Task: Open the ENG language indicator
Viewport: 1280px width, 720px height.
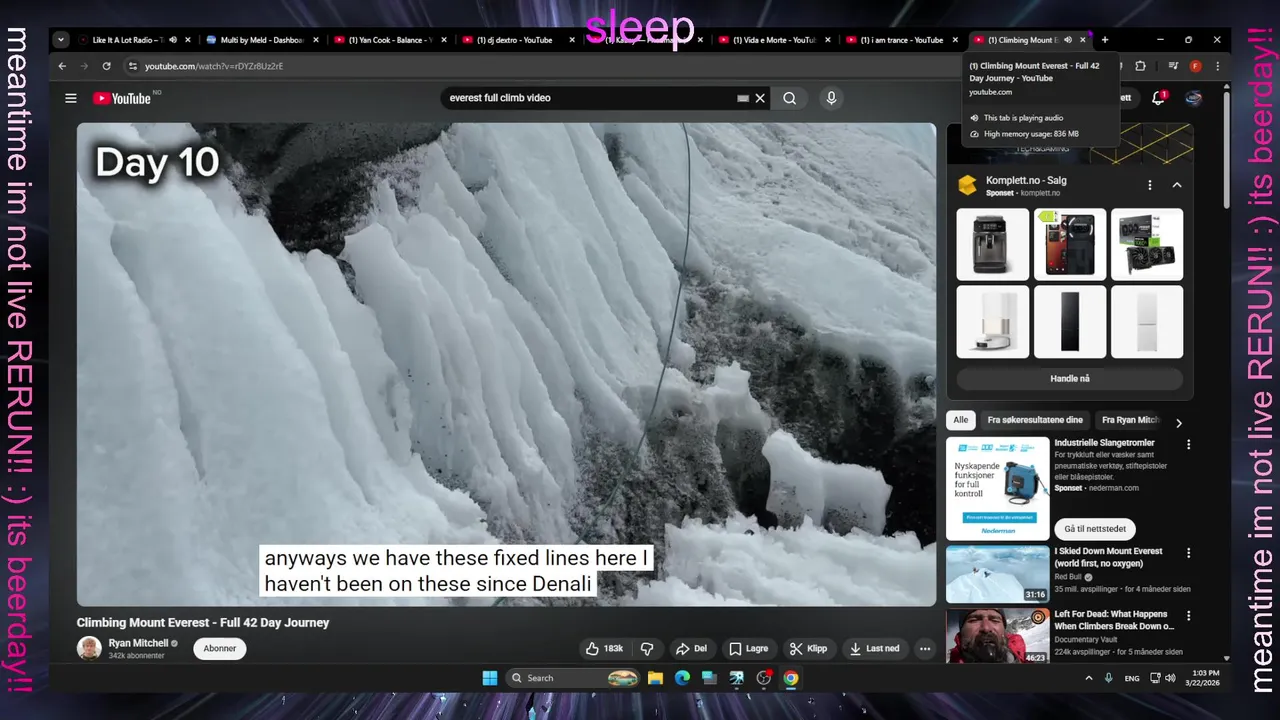Action: (x=1132, y=678)
